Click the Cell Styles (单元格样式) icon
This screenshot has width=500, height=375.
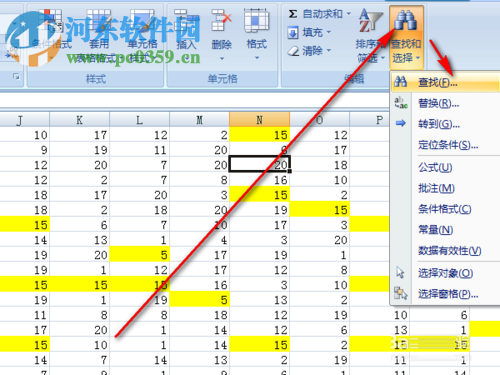pyautogui.click(x=143, y=21)
